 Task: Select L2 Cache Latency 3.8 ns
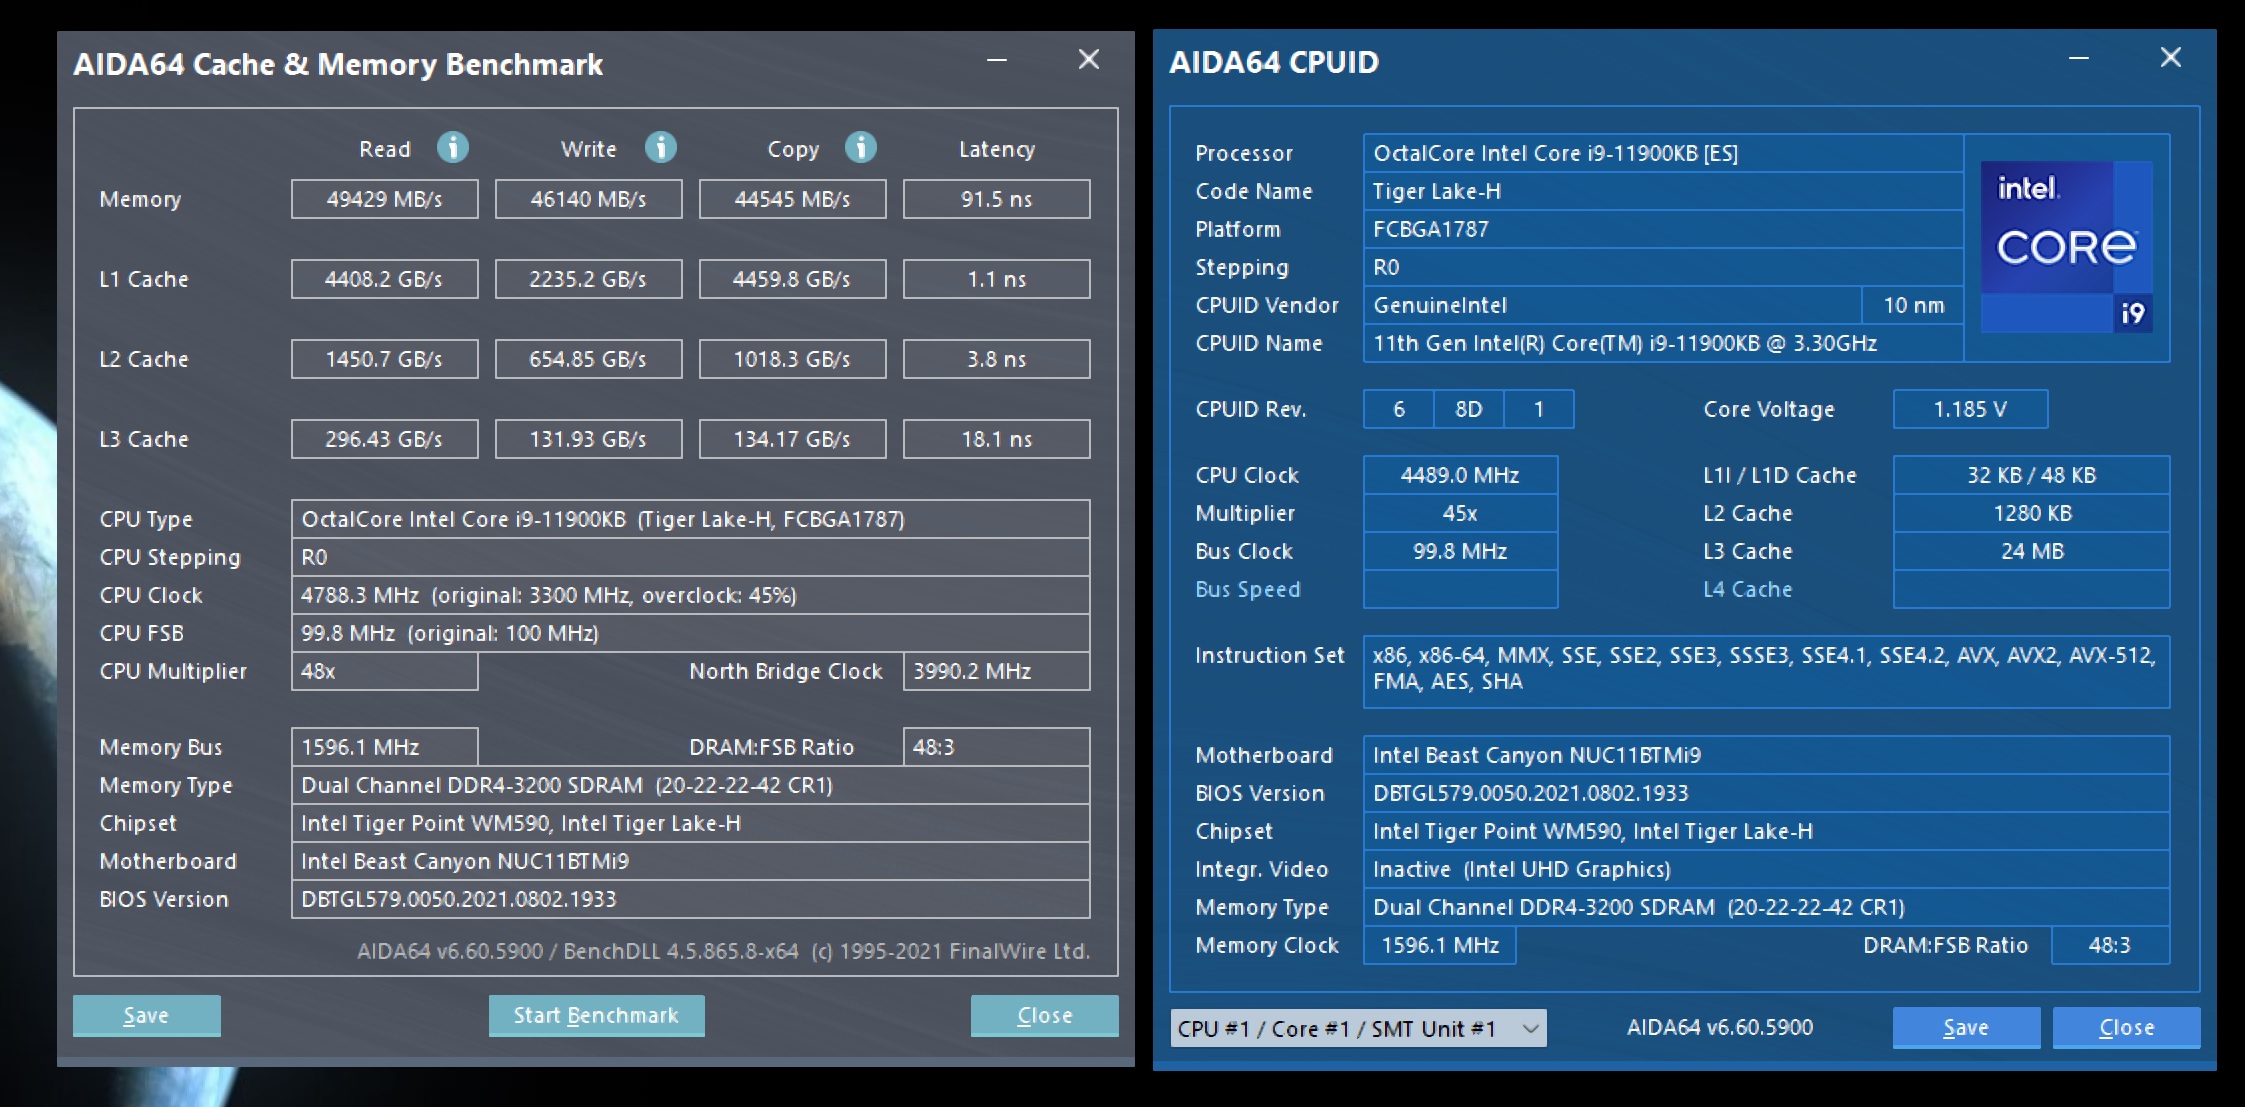click(996, 359)
